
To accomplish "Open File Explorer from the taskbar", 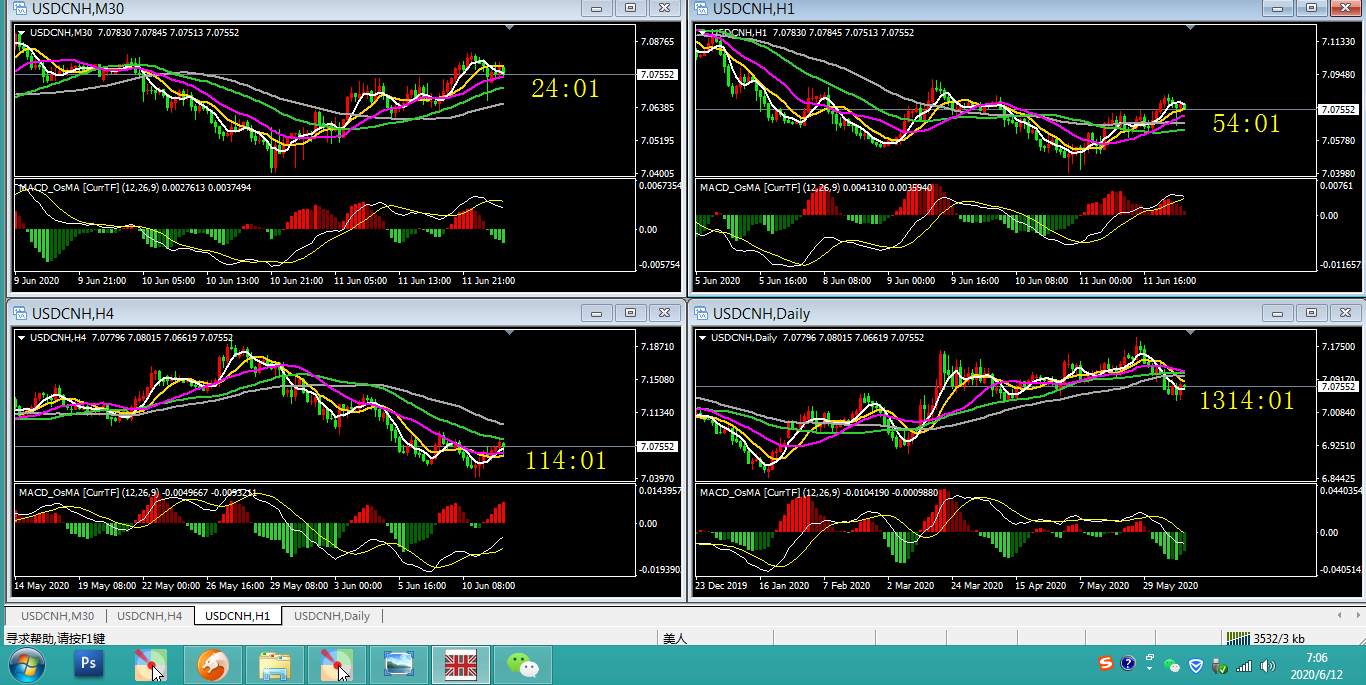I will (x=274, y=665).
